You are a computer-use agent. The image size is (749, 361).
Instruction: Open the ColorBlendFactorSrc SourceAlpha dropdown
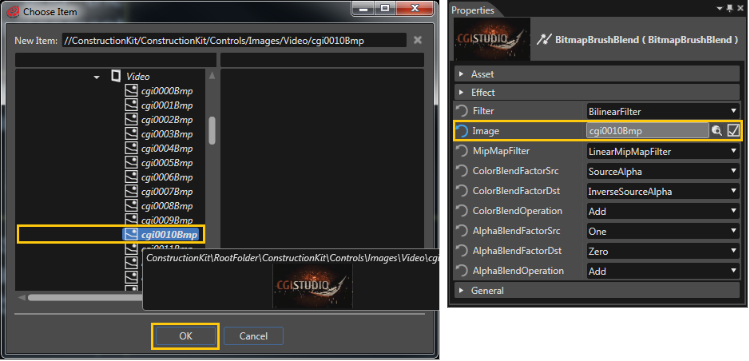(x=663, y=171)
